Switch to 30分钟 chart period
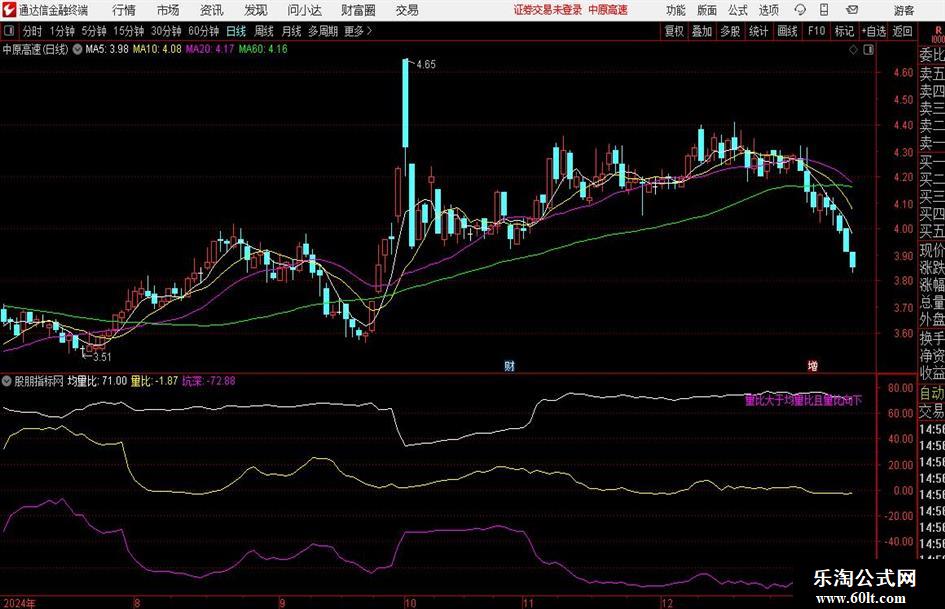The image size is (945, 609). 166,31
